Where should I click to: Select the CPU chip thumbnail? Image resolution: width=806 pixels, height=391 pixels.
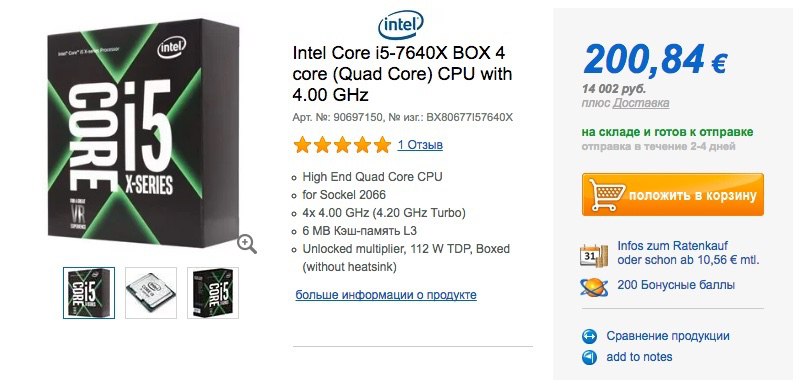tap(151, 293)
